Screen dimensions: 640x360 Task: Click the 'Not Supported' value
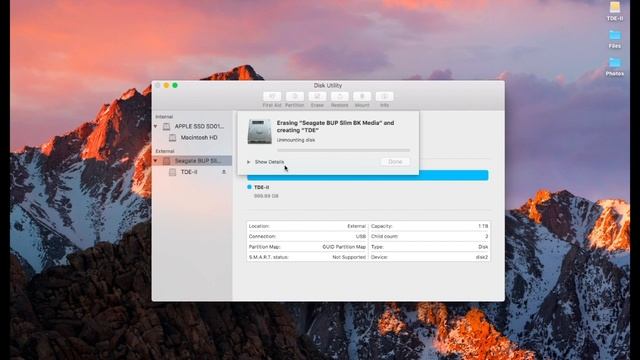click(349, 258)
